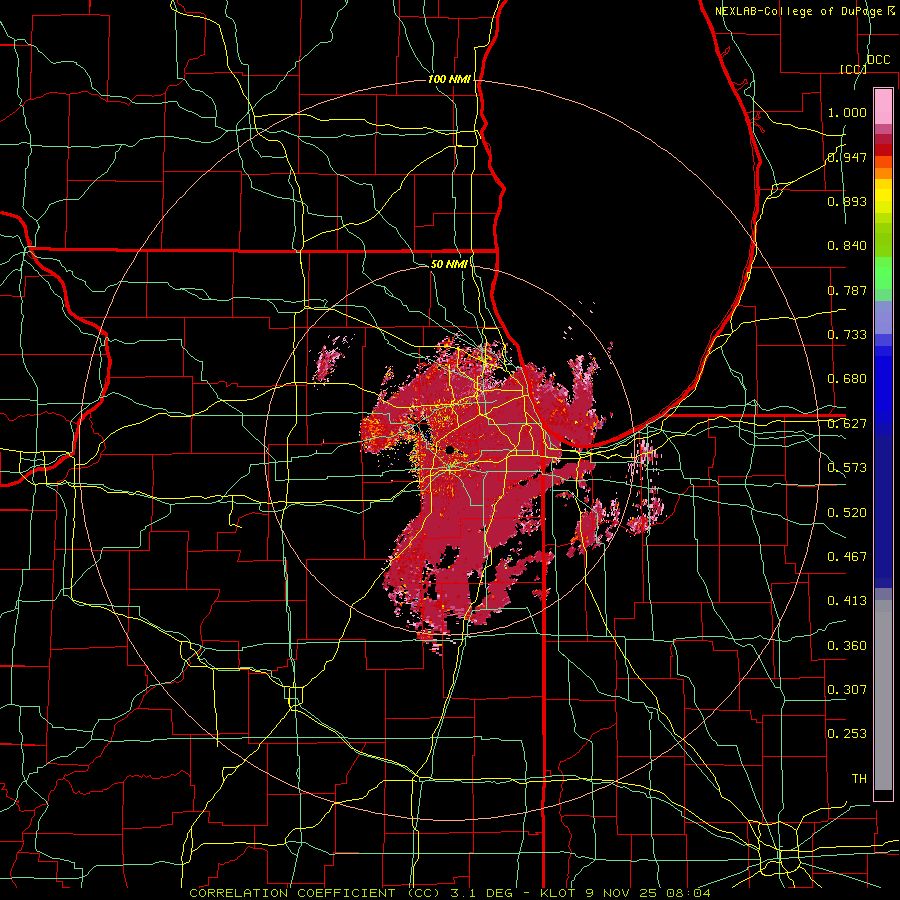Click the TH threshold label

point(859,779)
